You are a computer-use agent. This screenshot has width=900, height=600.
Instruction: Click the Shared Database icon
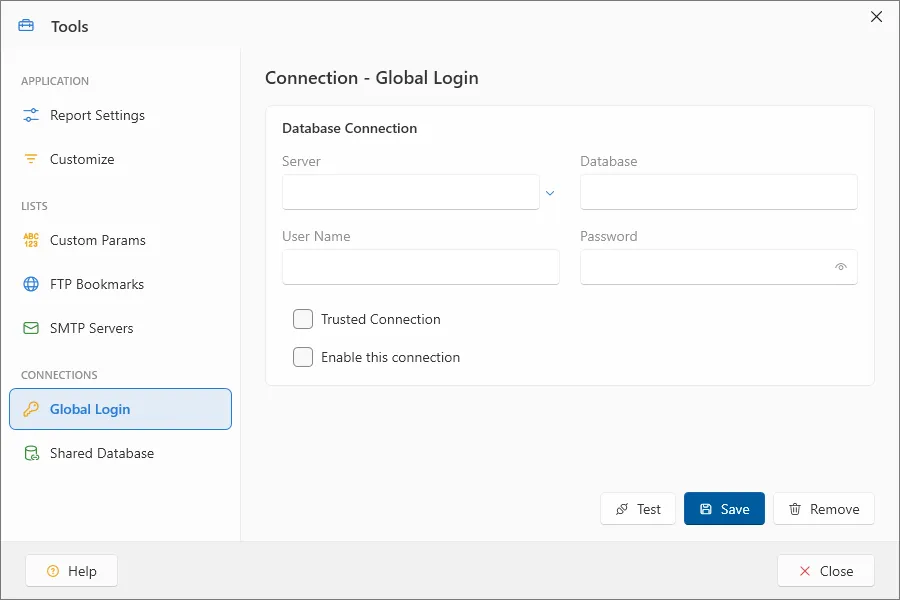31,453
